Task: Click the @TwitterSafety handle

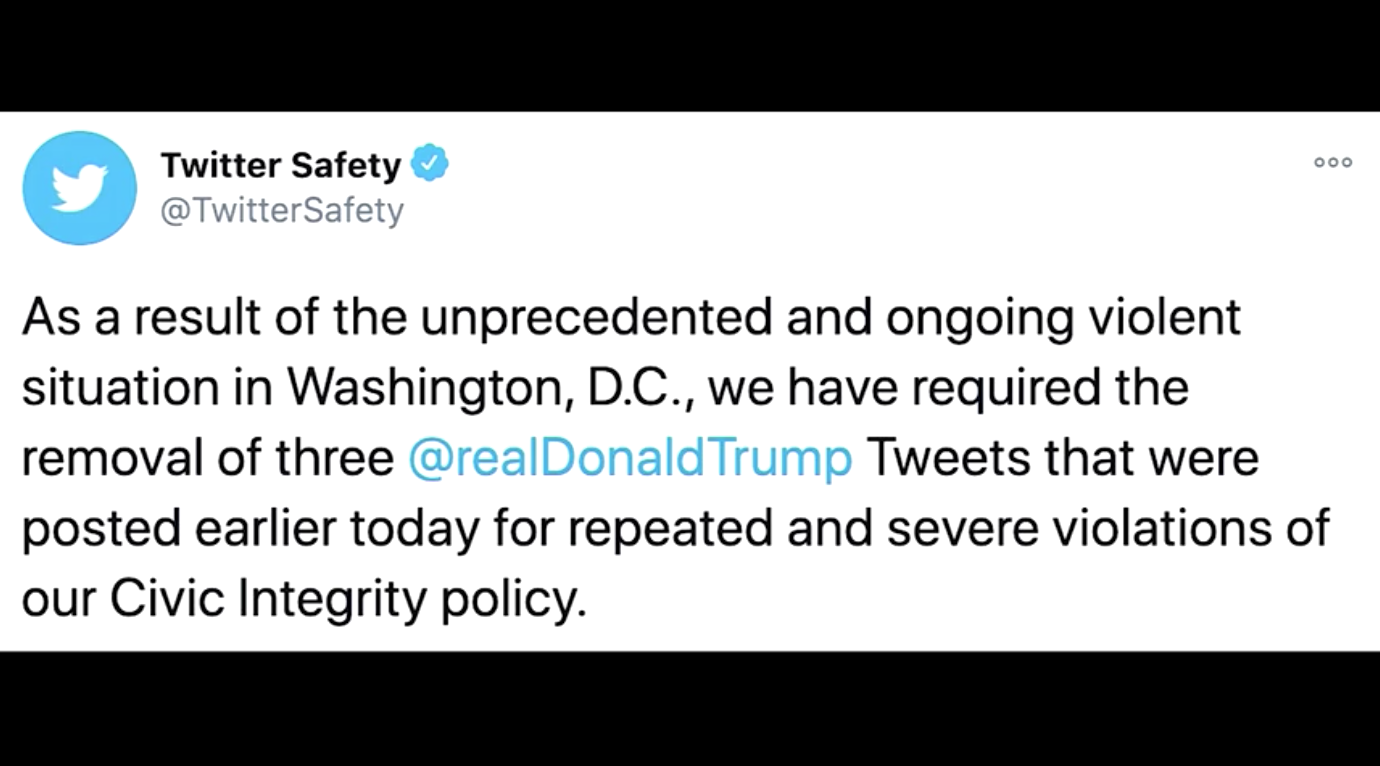Action: pyautogui.click(x=281, y=210)
